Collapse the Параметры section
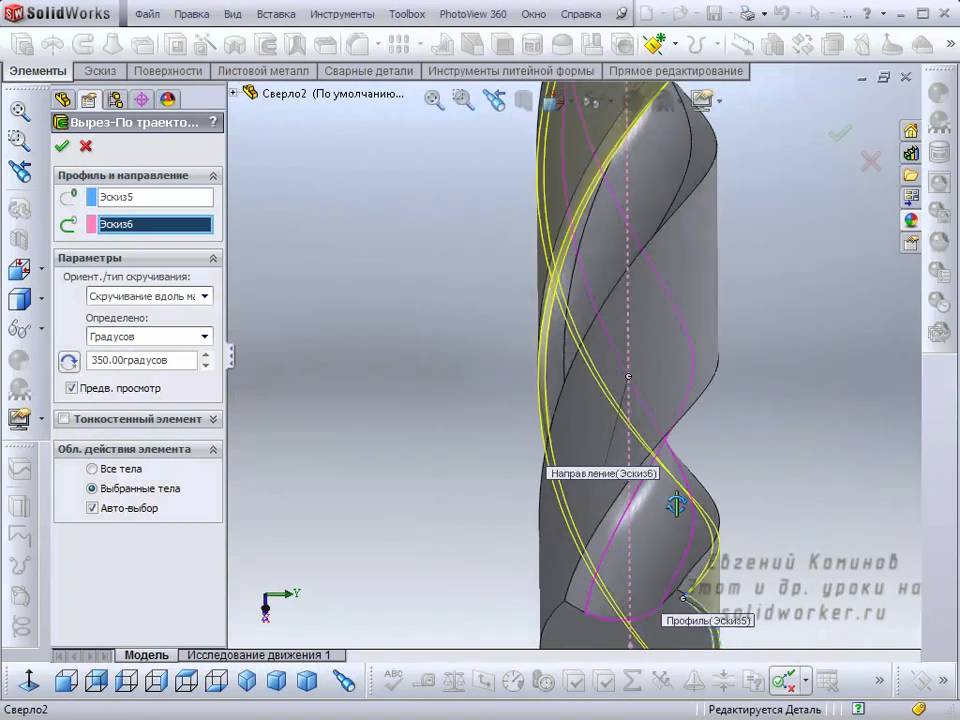 pyautogui.click(x=213, y=258)
